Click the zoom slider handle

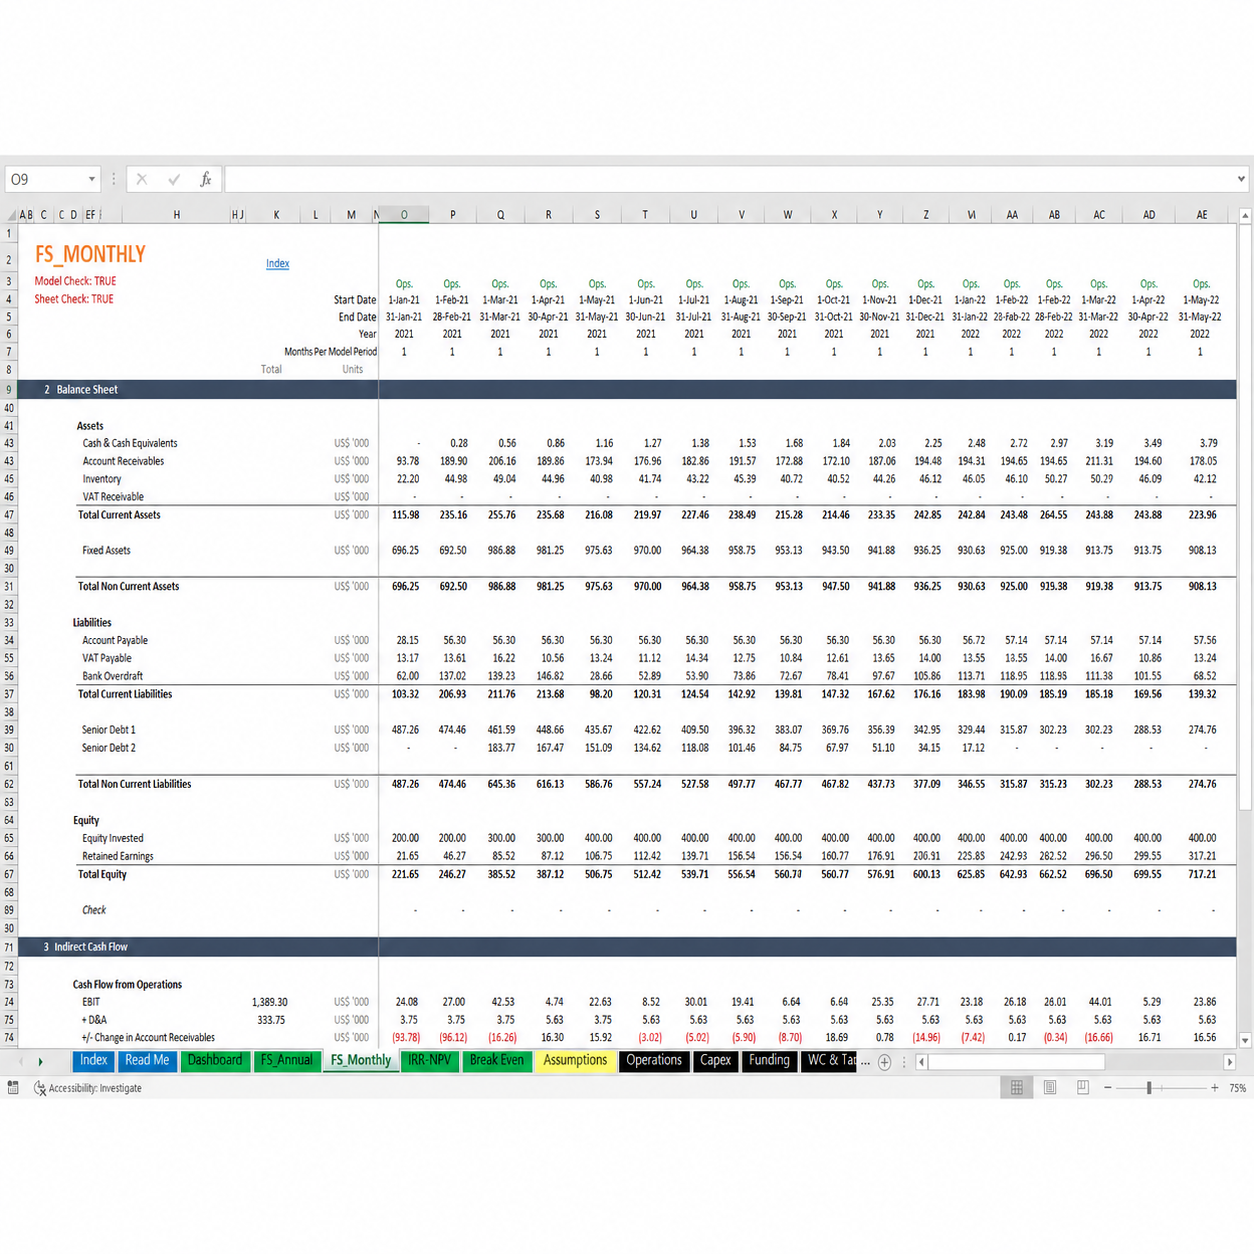coord(1150,1088)
